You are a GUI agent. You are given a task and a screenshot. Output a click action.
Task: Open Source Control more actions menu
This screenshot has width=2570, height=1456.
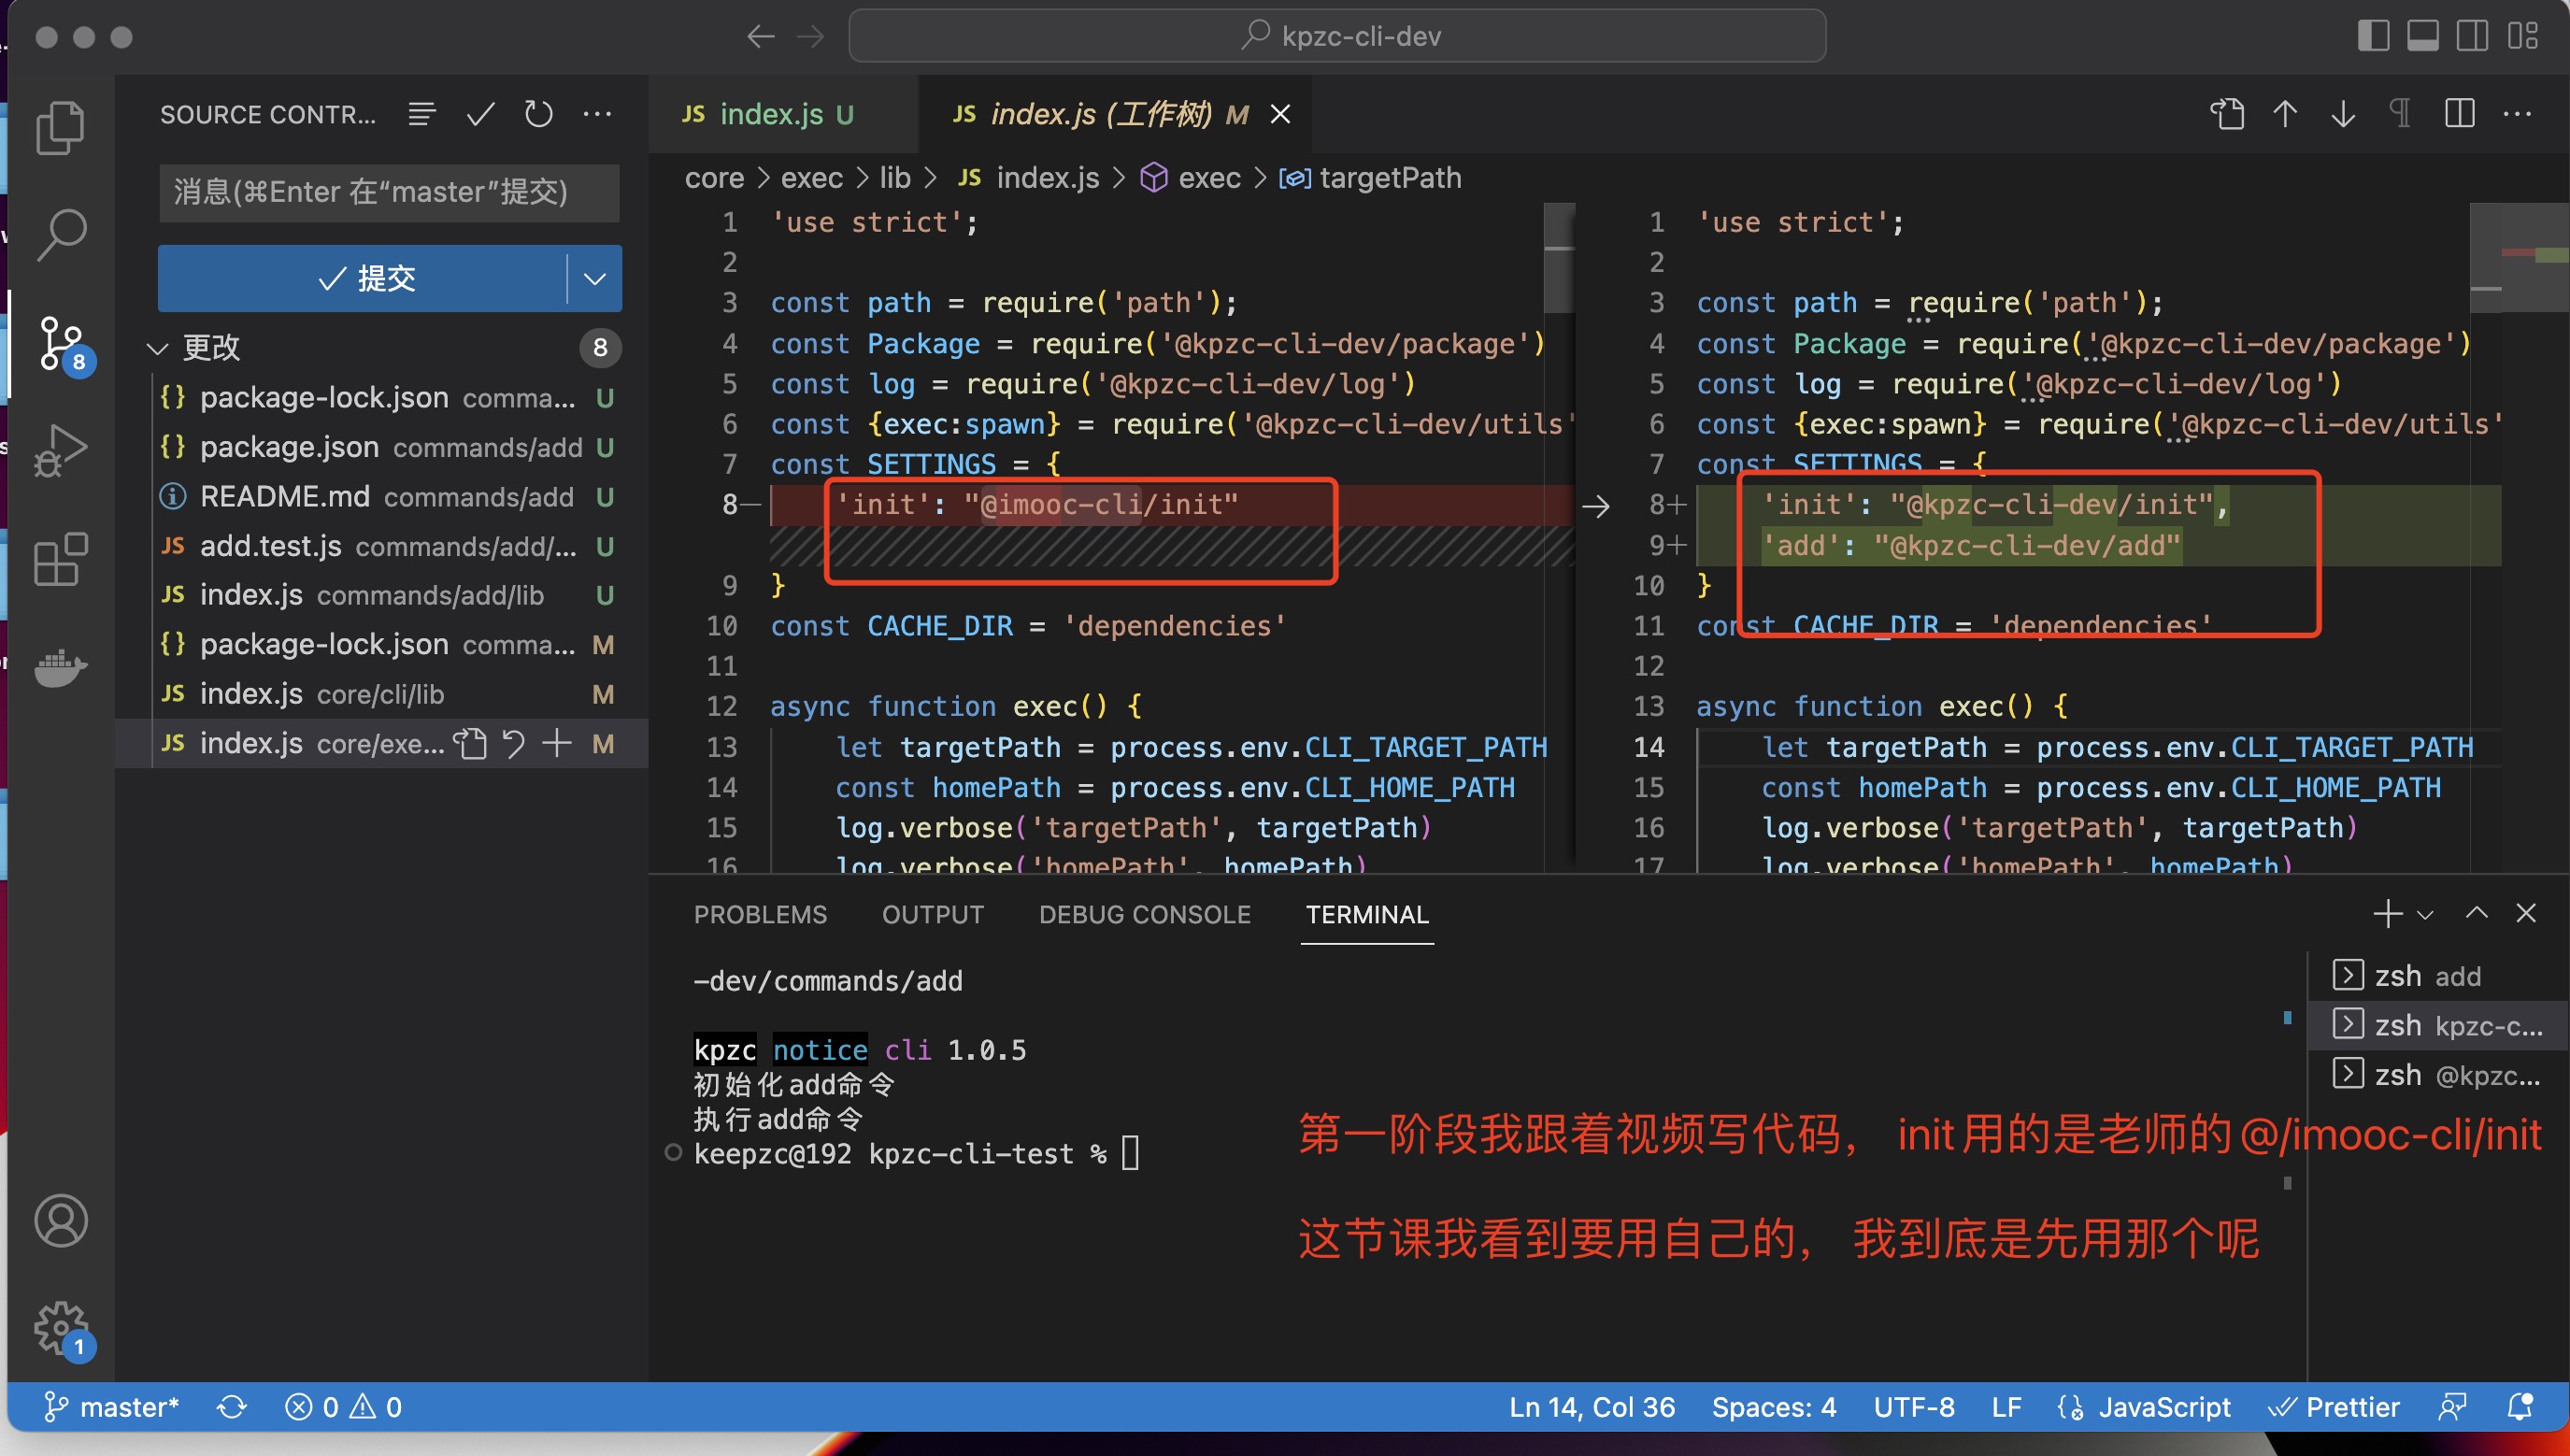(597, 114)
